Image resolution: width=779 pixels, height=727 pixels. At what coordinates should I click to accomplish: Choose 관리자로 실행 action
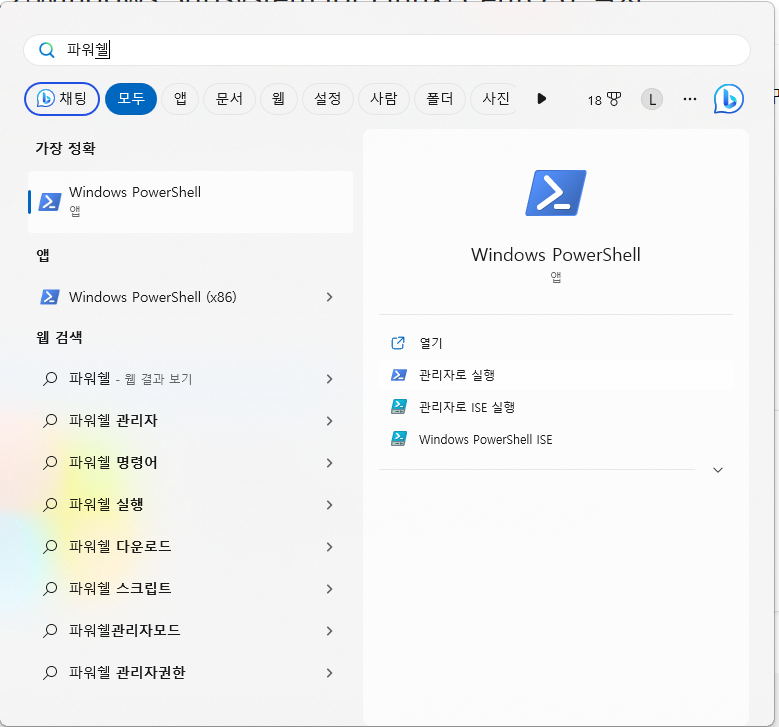pyautogui.click(x=555, y=375)
